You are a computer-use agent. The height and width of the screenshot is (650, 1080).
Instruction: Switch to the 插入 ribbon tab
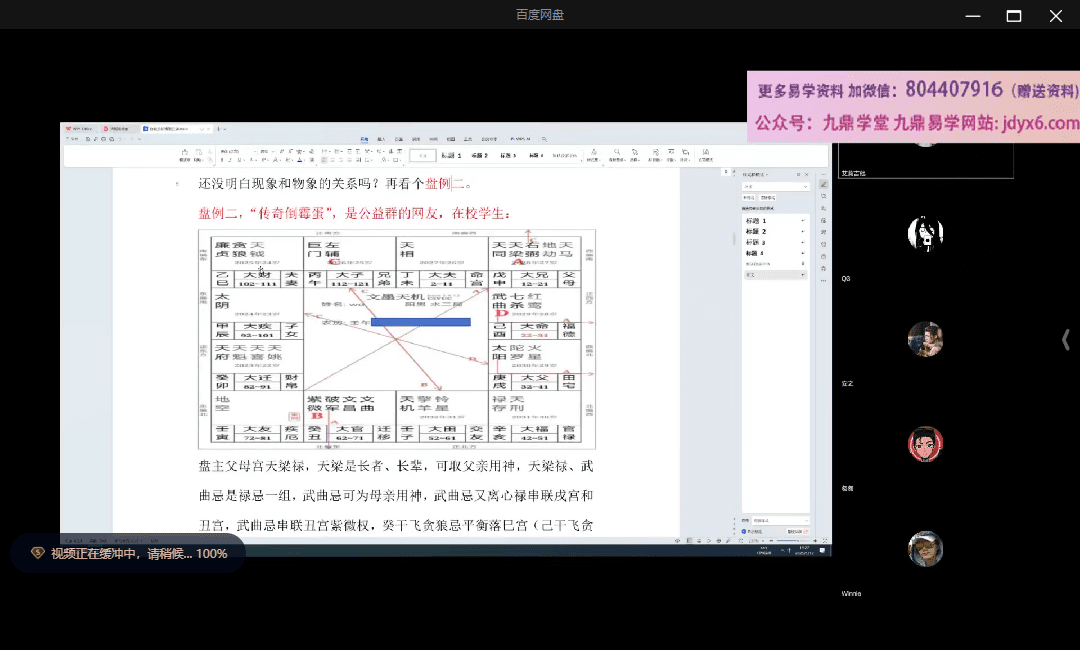point(381,139)
